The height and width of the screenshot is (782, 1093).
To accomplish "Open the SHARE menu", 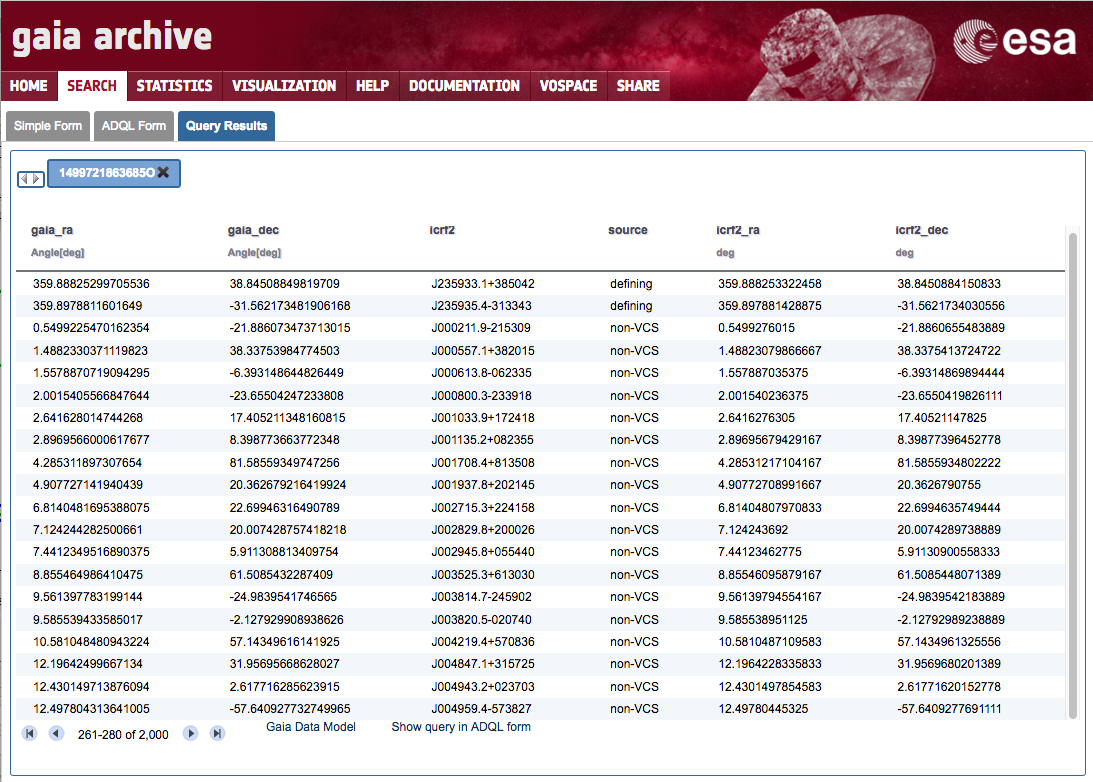I will click(638, 86).
